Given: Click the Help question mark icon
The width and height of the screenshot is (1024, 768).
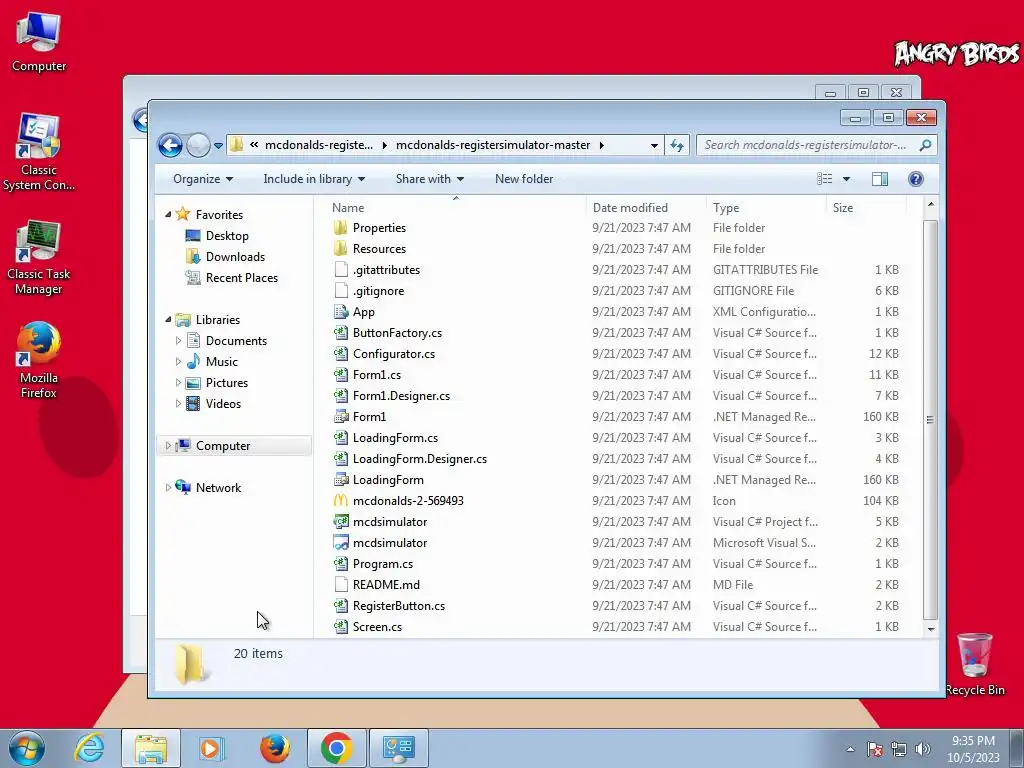Looking at the screenshot, I should (916, 179).
